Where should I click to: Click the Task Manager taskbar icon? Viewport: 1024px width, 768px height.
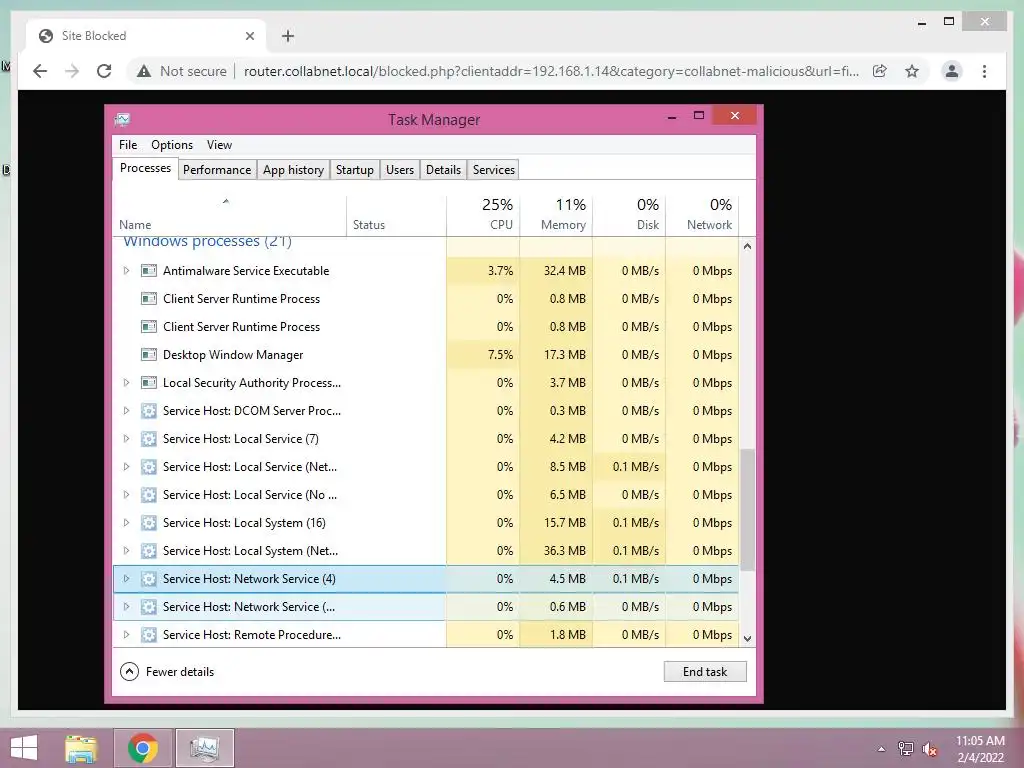point(204,748)
